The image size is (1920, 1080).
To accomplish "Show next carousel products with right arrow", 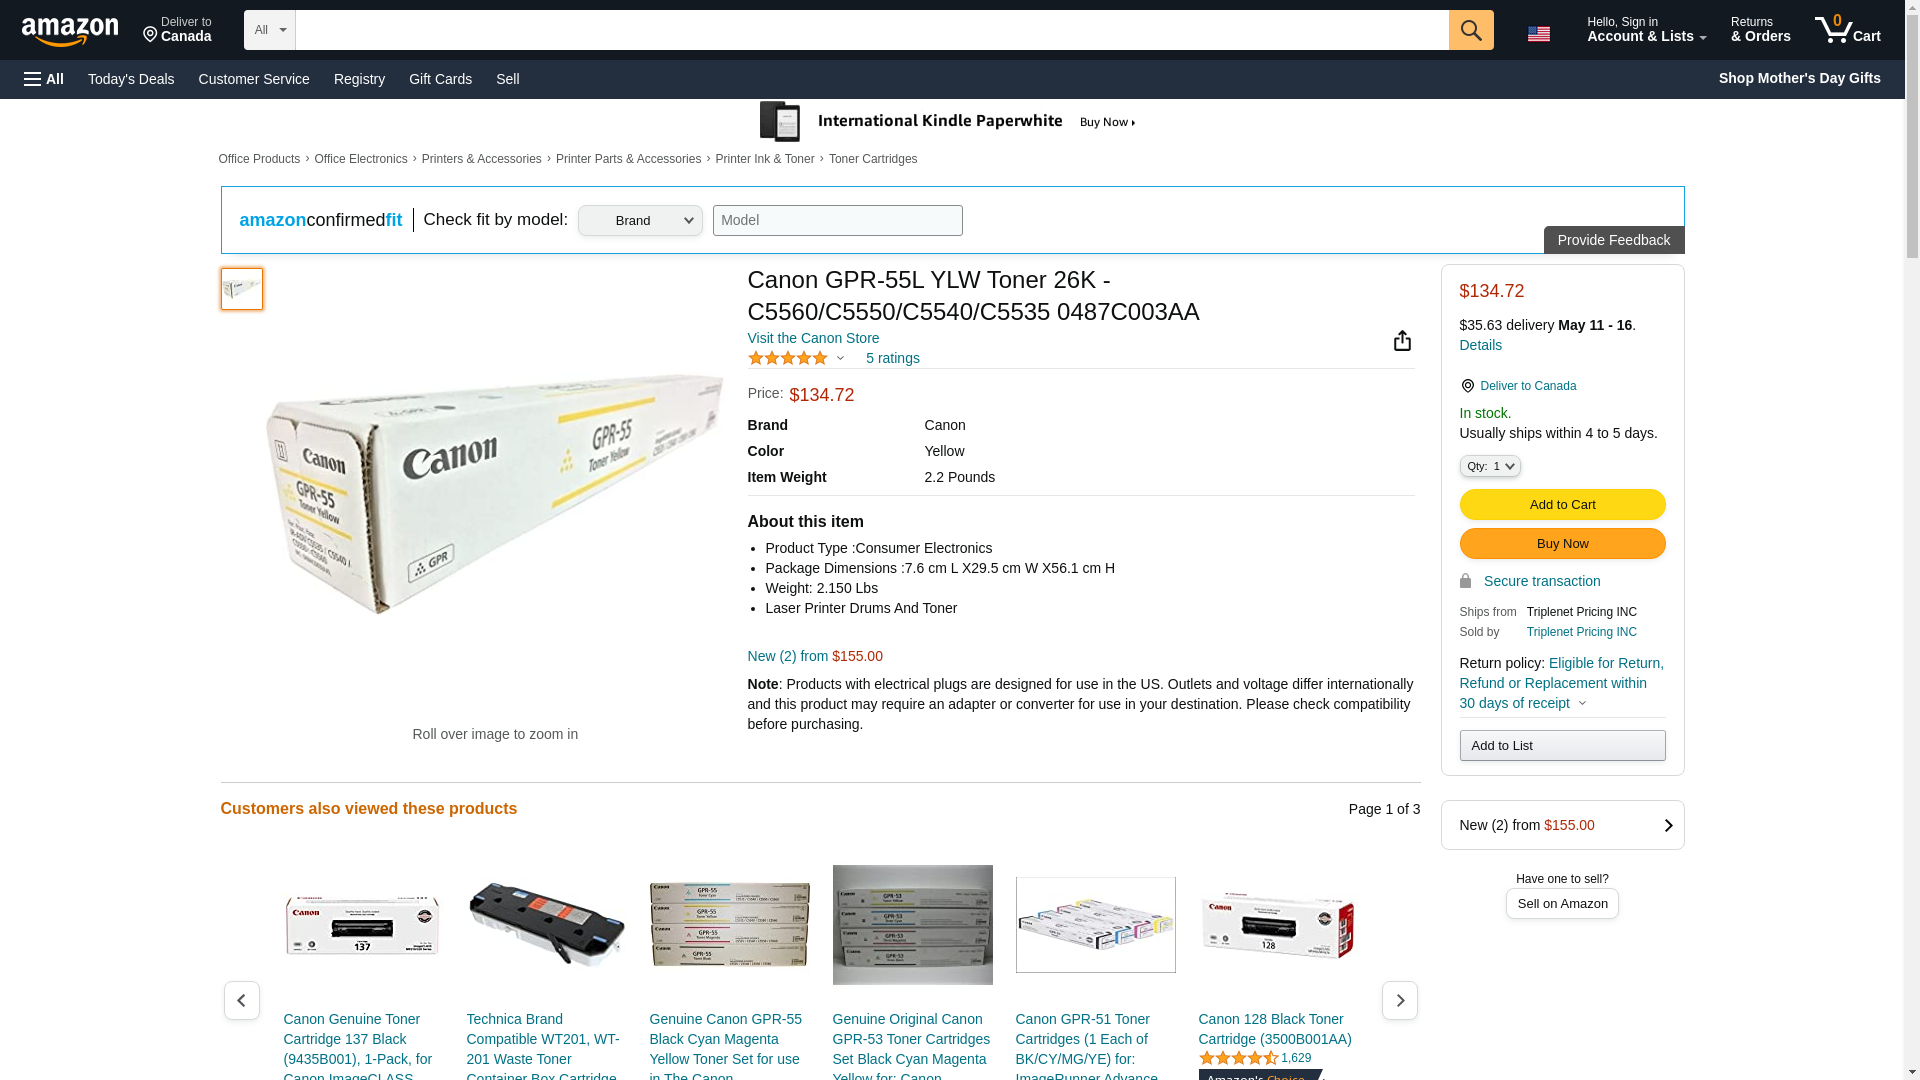I will [1399, 1000].
